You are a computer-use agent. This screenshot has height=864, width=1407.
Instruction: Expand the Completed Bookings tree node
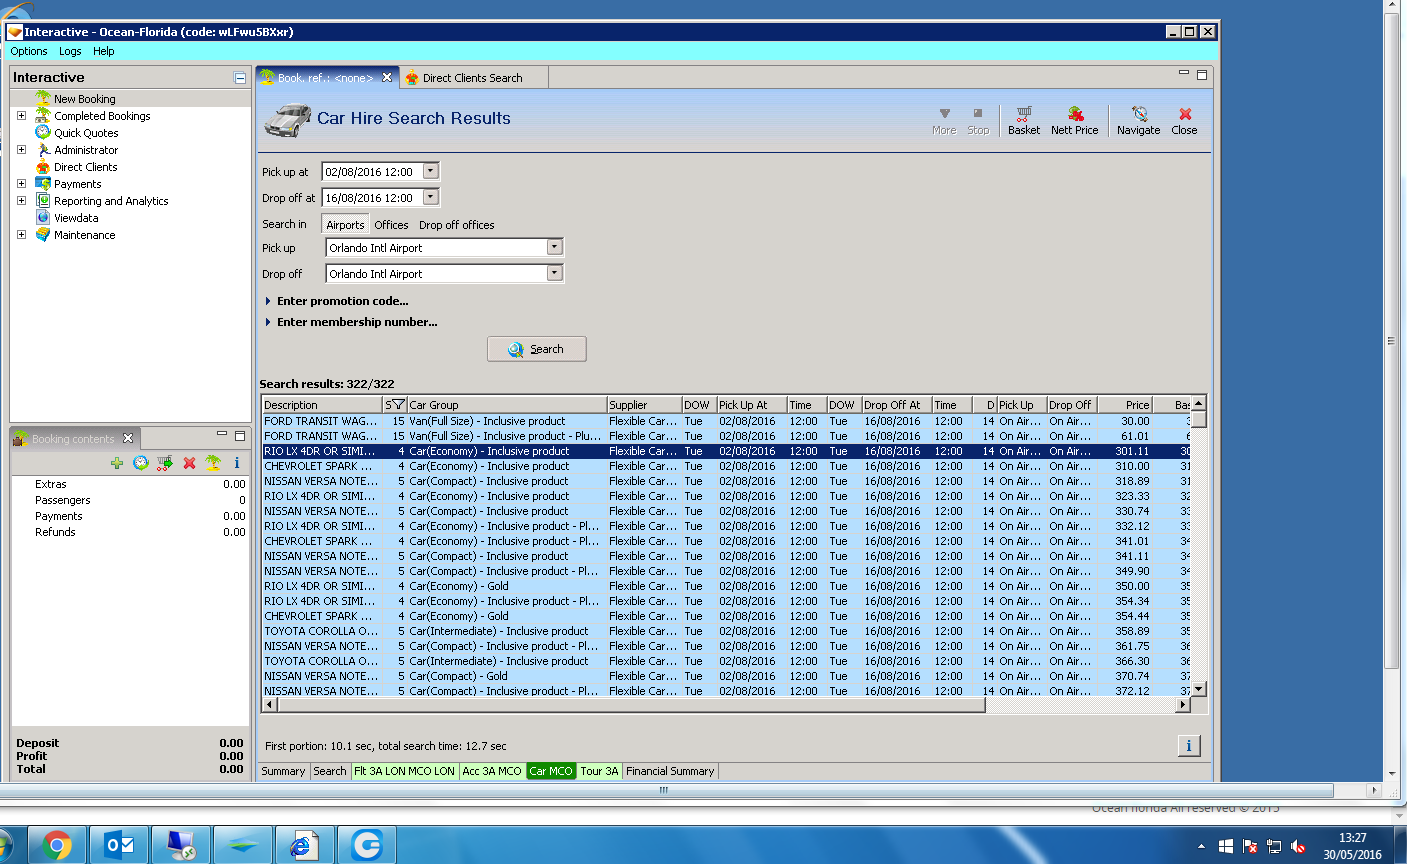(x=21, y=116)
